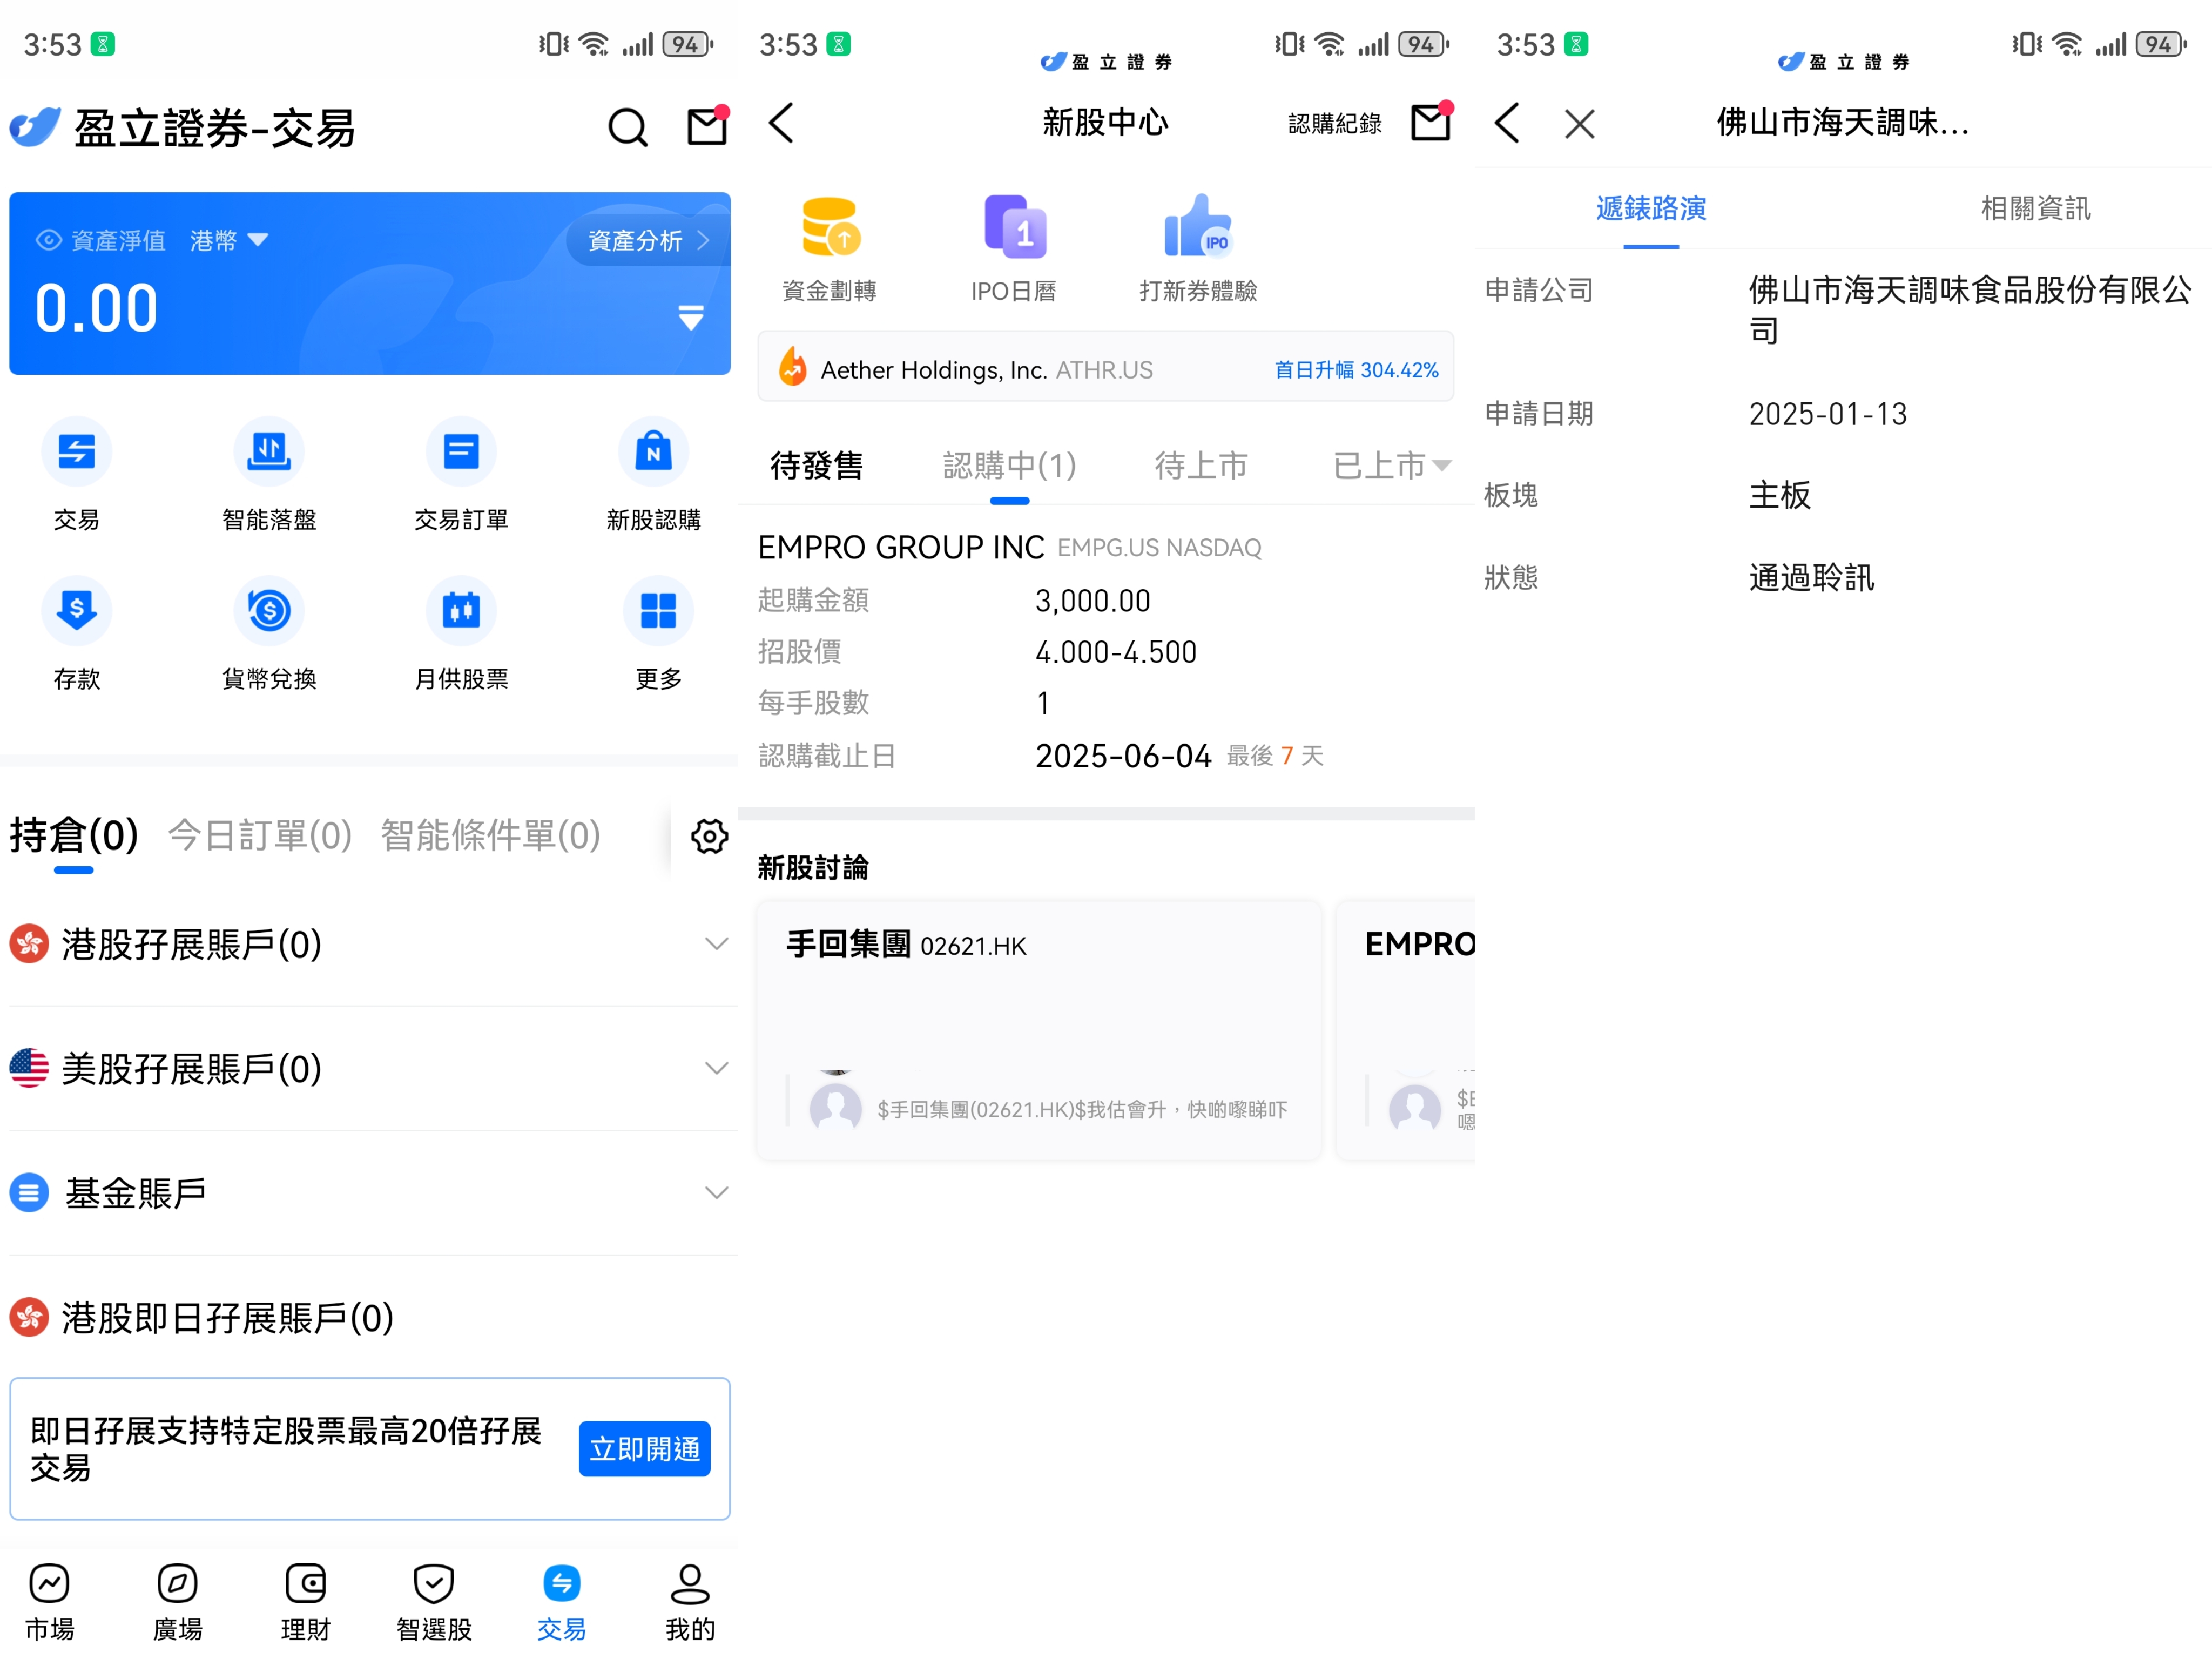This screenshot has width=2212, height=1659.
Task: Toggle asset value visibility eye icon
Action: pos(48,240)
